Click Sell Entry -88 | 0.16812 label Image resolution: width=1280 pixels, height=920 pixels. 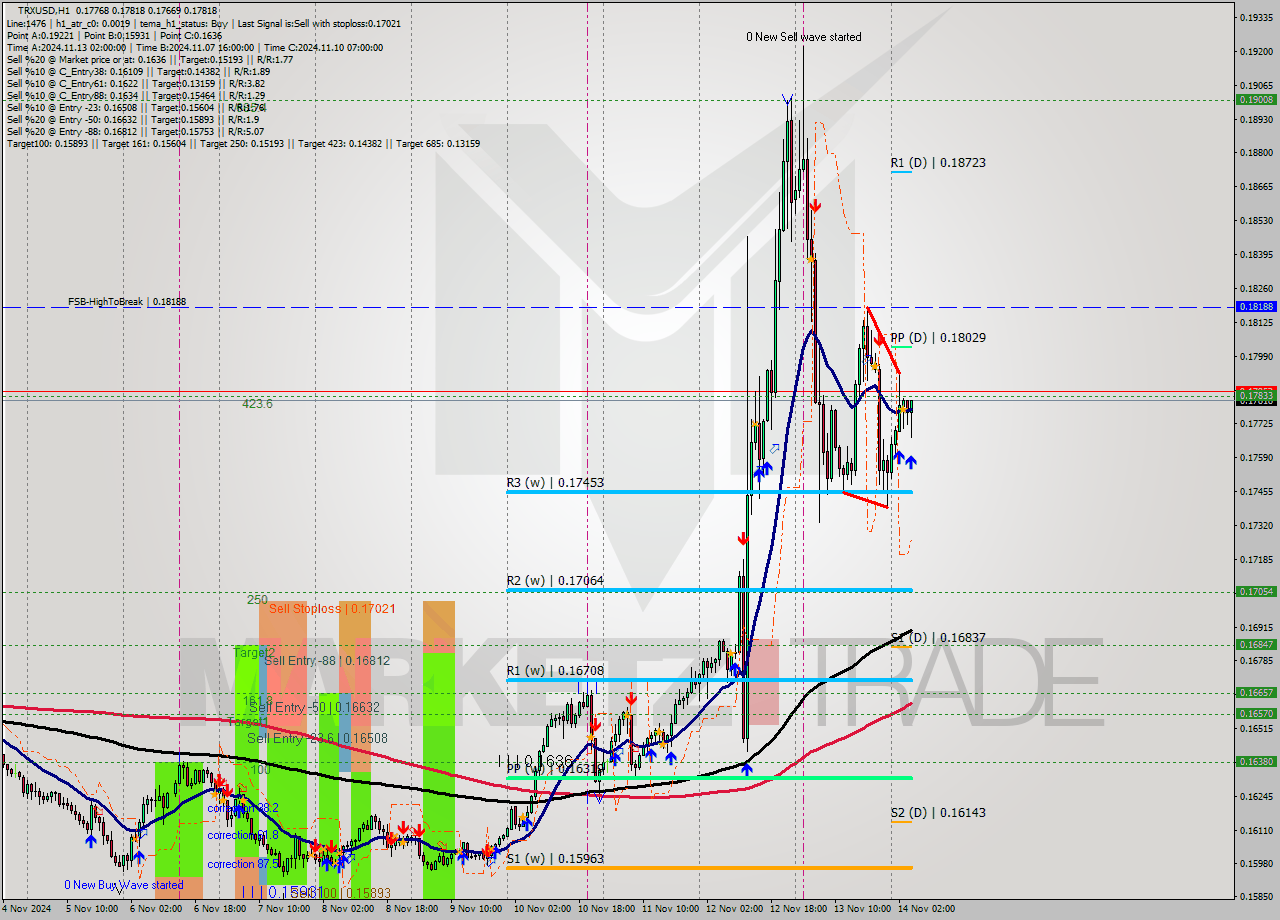coord(326,660)
